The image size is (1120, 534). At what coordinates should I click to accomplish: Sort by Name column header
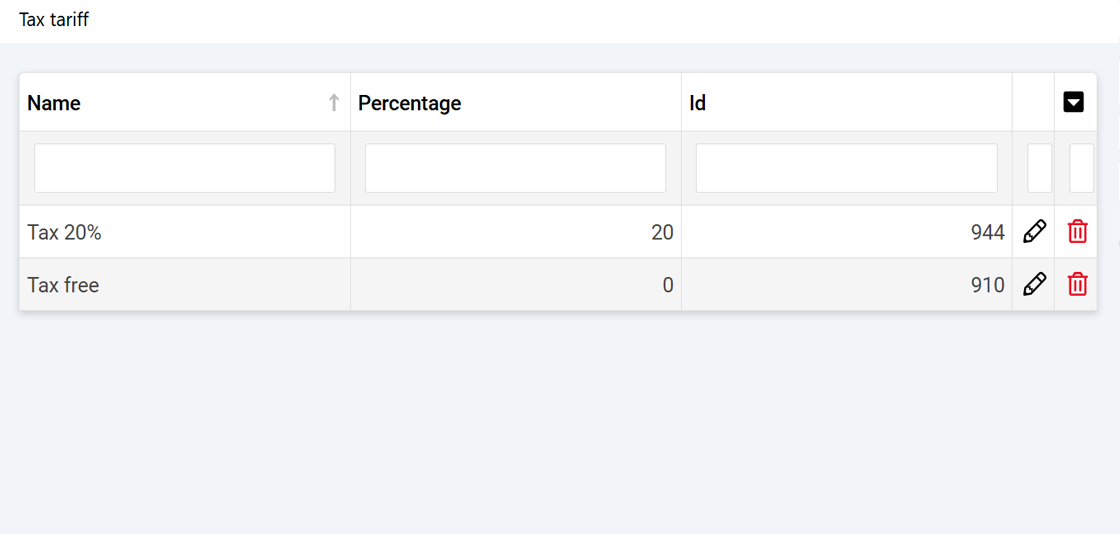(54, 103)
